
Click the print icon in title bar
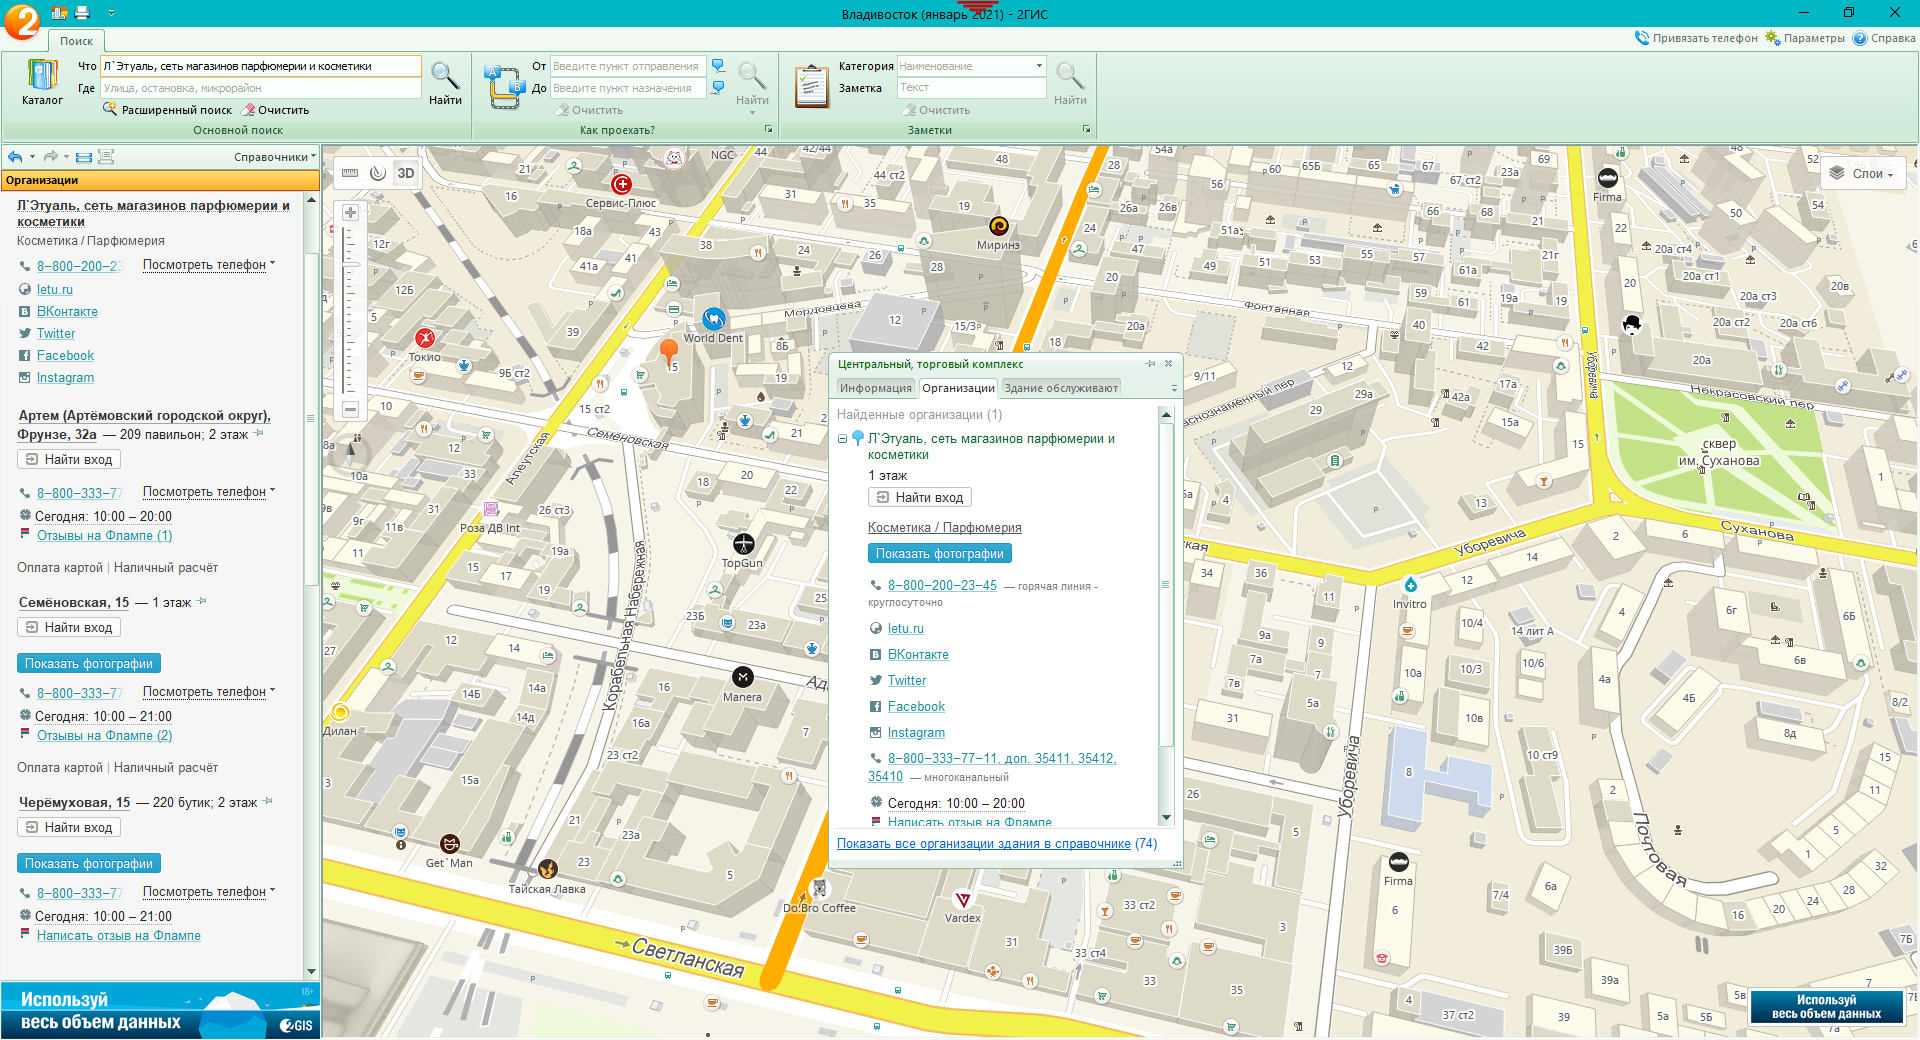point(82,13)
